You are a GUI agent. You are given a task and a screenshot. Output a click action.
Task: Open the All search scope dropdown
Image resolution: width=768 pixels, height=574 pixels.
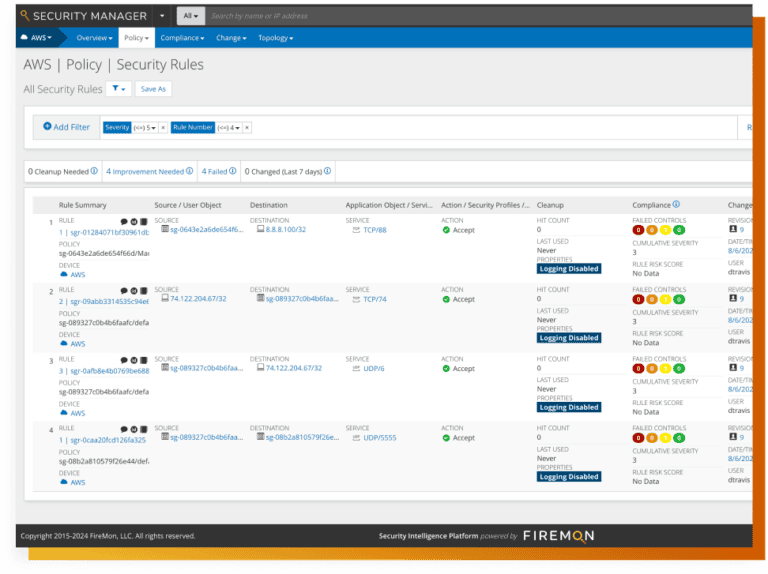coord(189,16)
